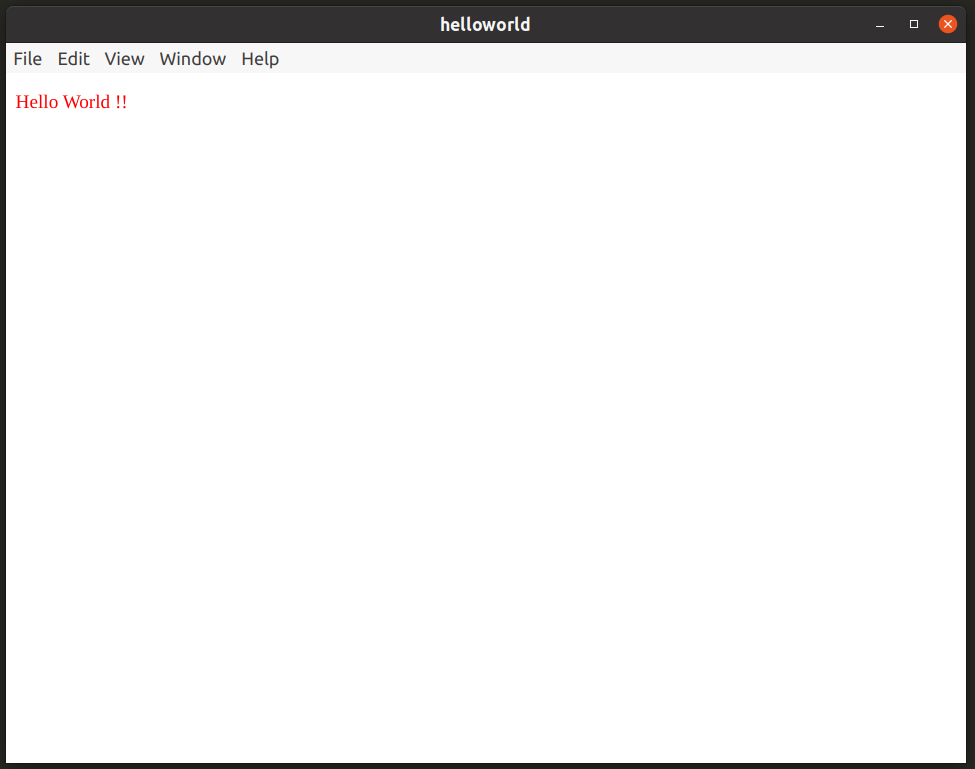Click the red 'Hello World !!' text
Screen dimensions: 975x769
[x=71, y=102]
